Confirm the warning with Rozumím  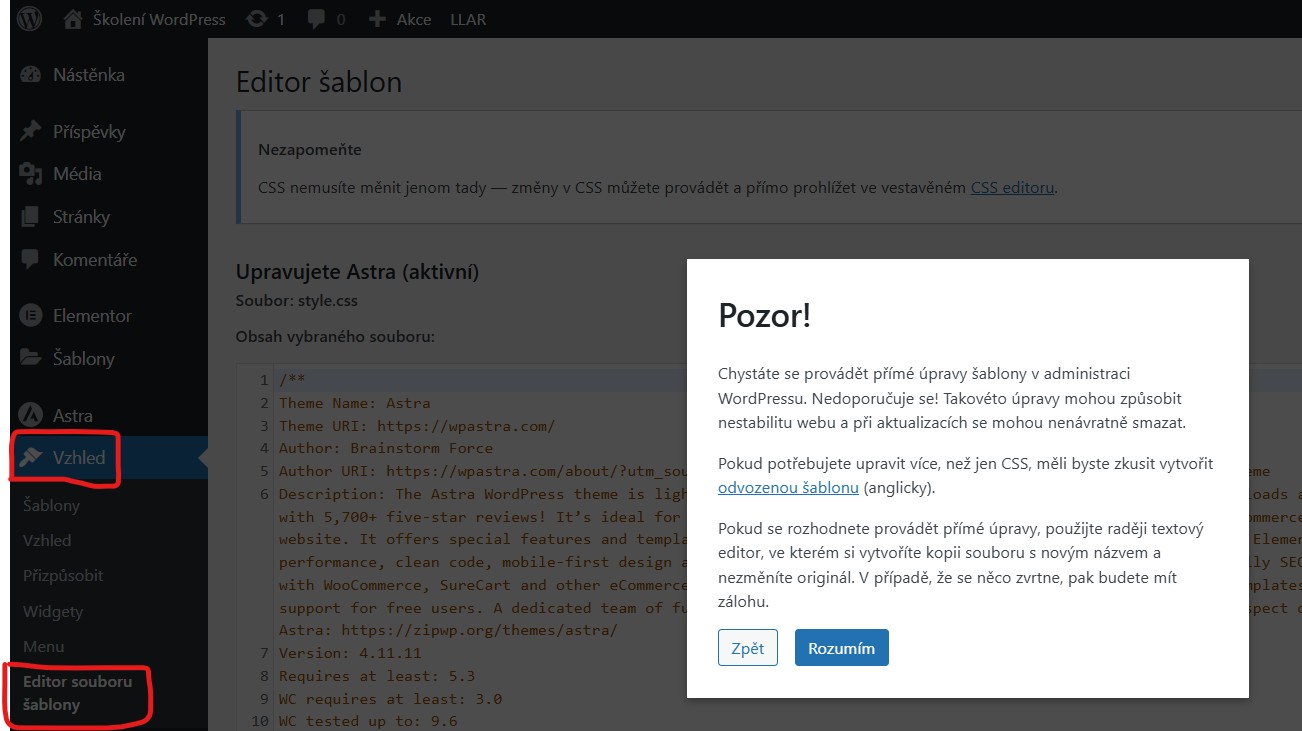[x=840, y=647]
